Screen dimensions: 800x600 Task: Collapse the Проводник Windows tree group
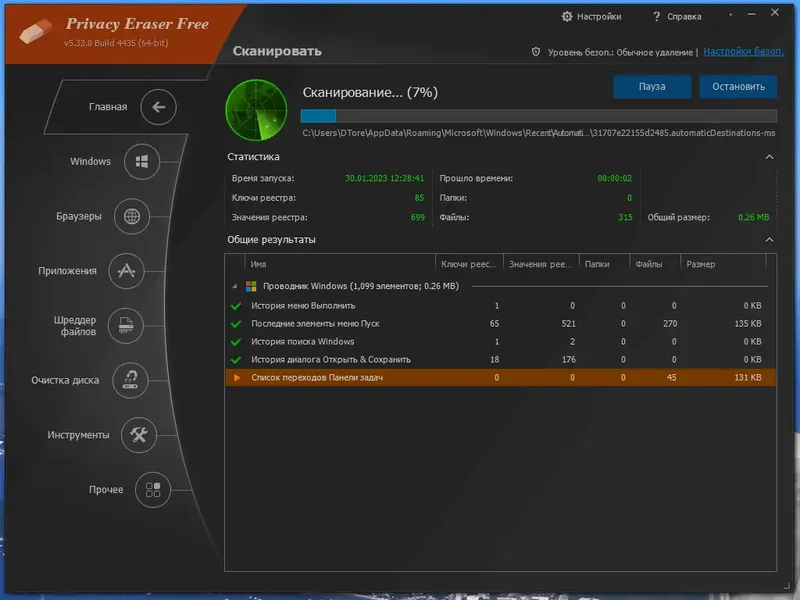(x=235, y=286)
